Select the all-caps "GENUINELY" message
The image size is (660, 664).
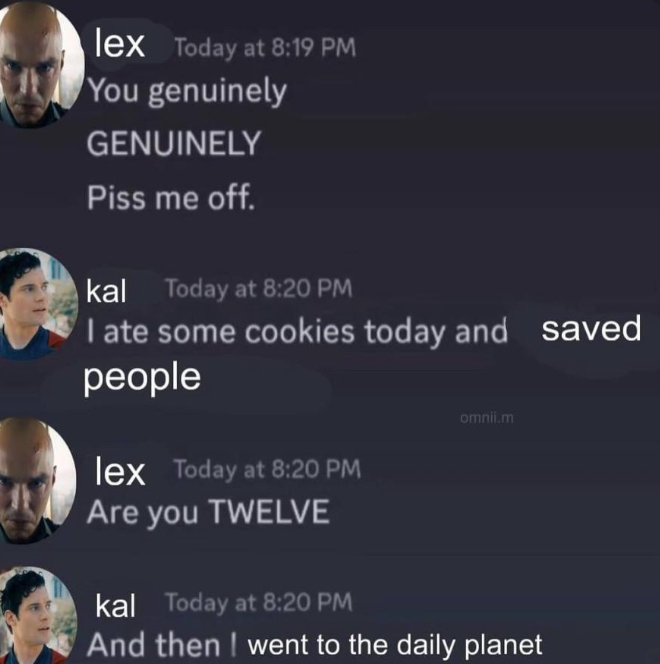174,143
